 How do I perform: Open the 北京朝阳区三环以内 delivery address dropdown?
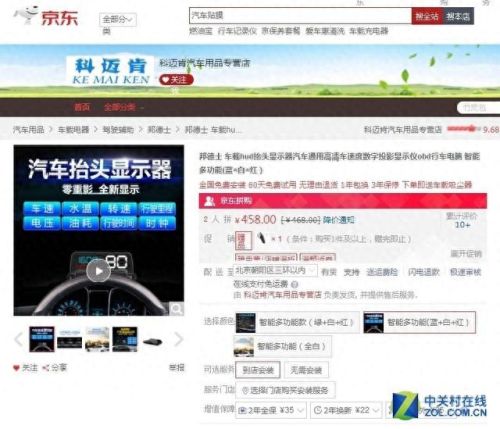pyautogui.click(x=275, y=270)
